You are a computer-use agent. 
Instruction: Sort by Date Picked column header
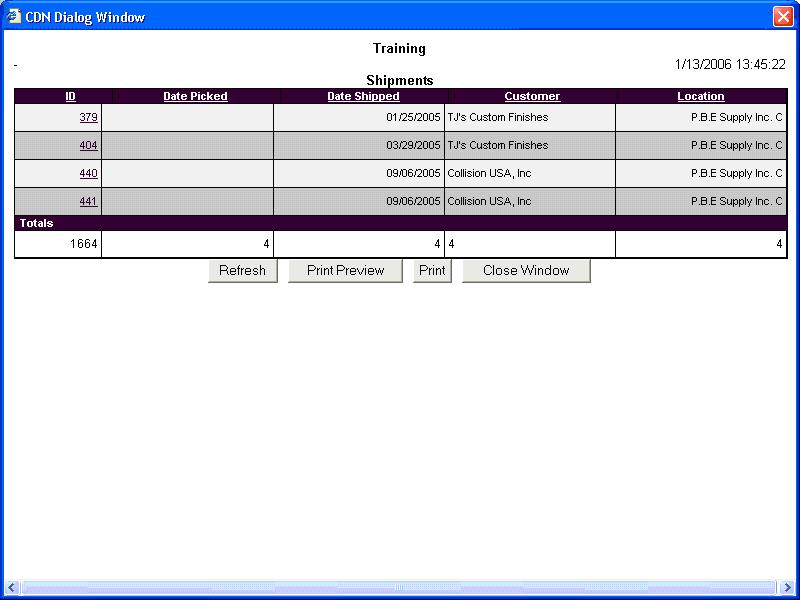(195, 96)
